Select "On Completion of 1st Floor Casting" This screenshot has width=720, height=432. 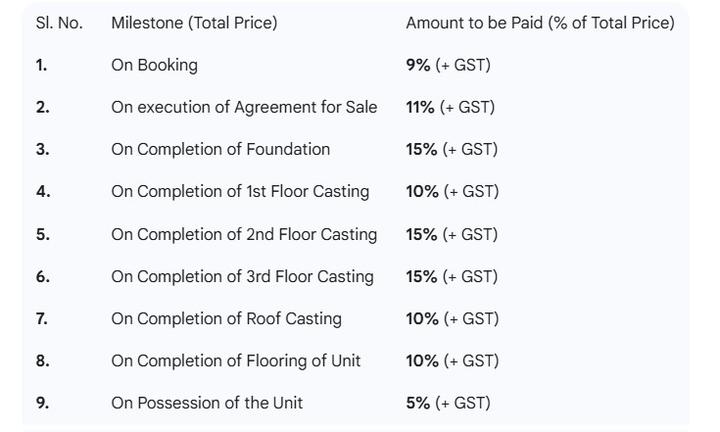coord(240,191)
